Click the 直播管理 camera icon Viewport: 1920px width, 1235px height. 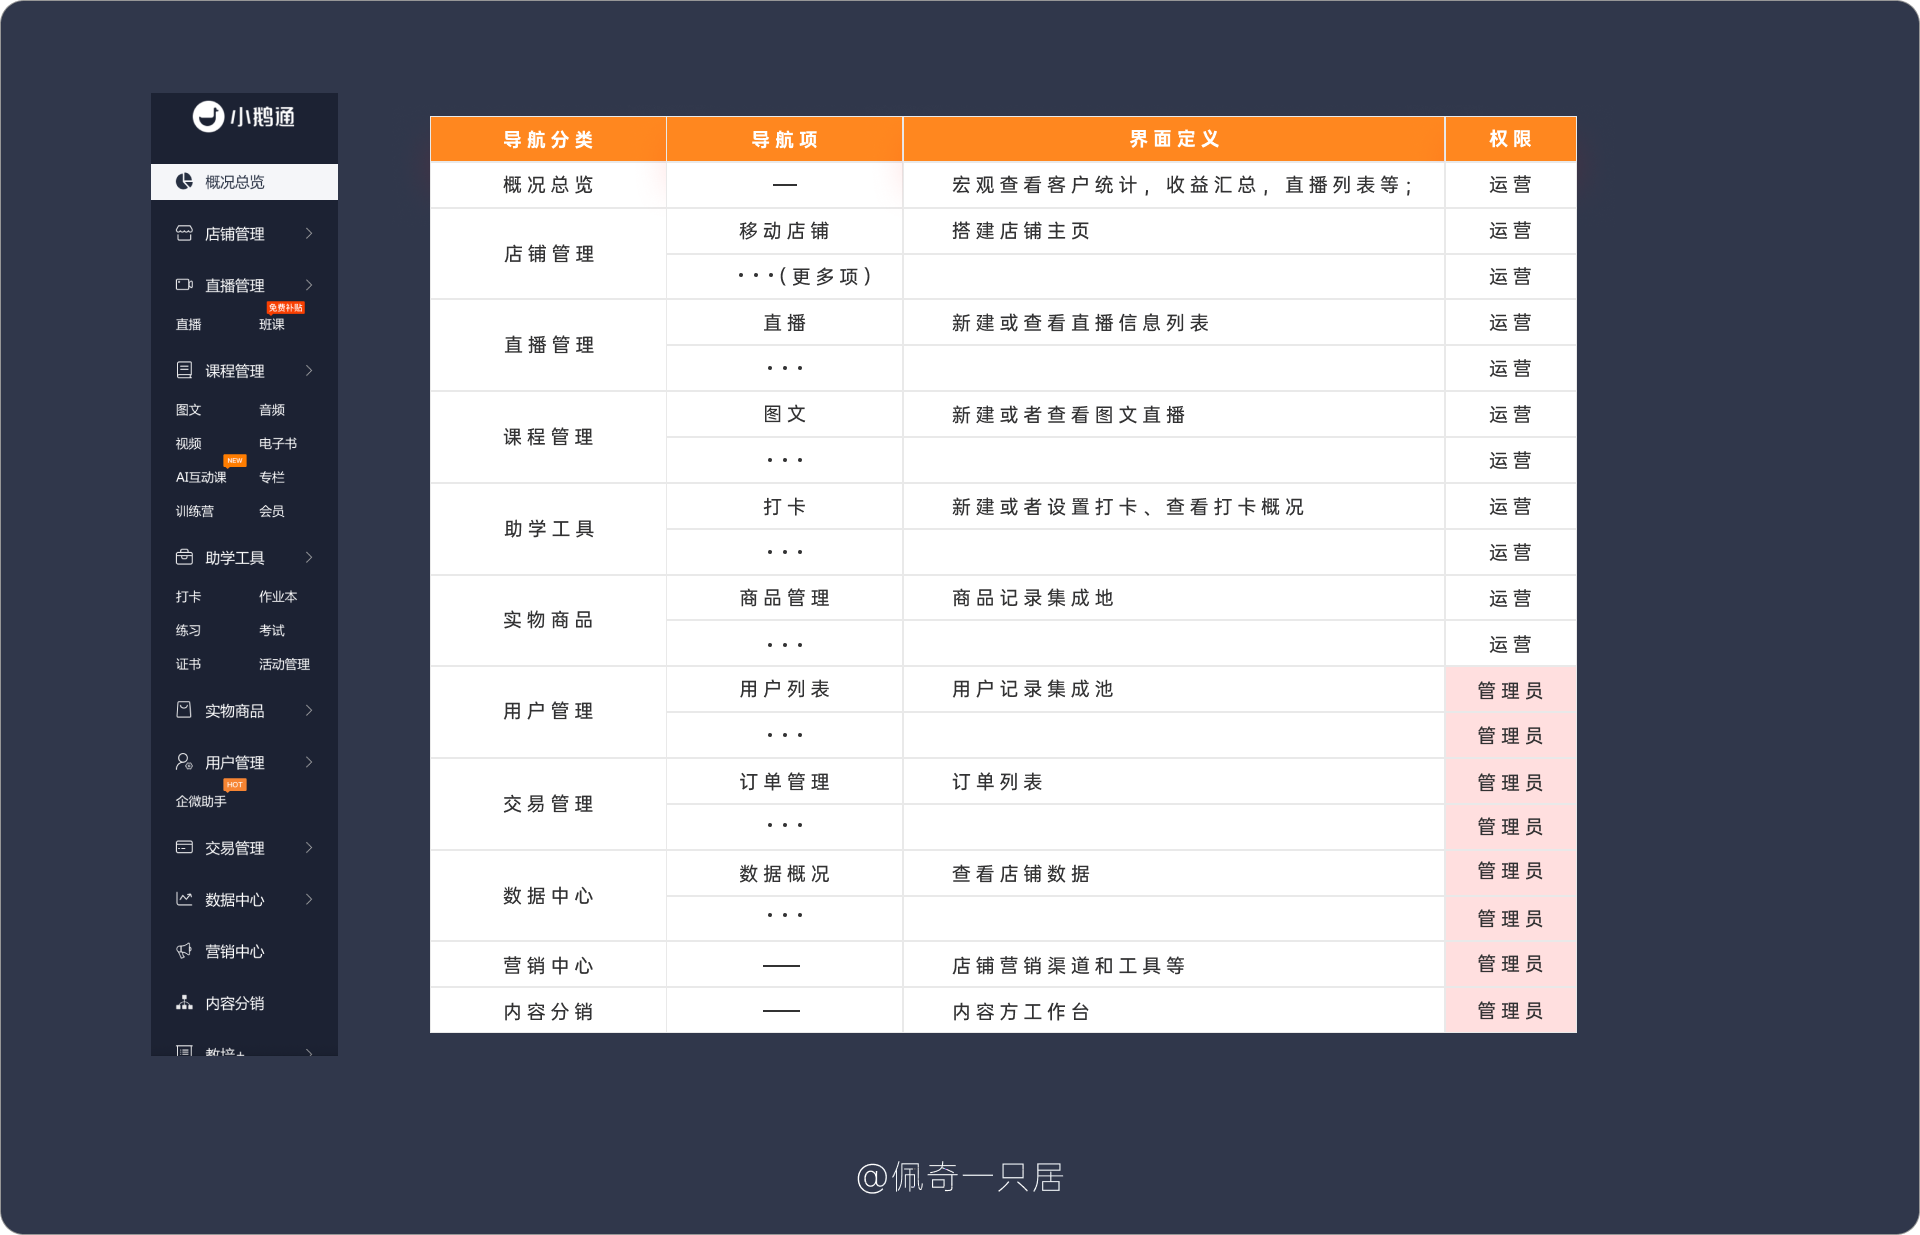click(184, 285)
